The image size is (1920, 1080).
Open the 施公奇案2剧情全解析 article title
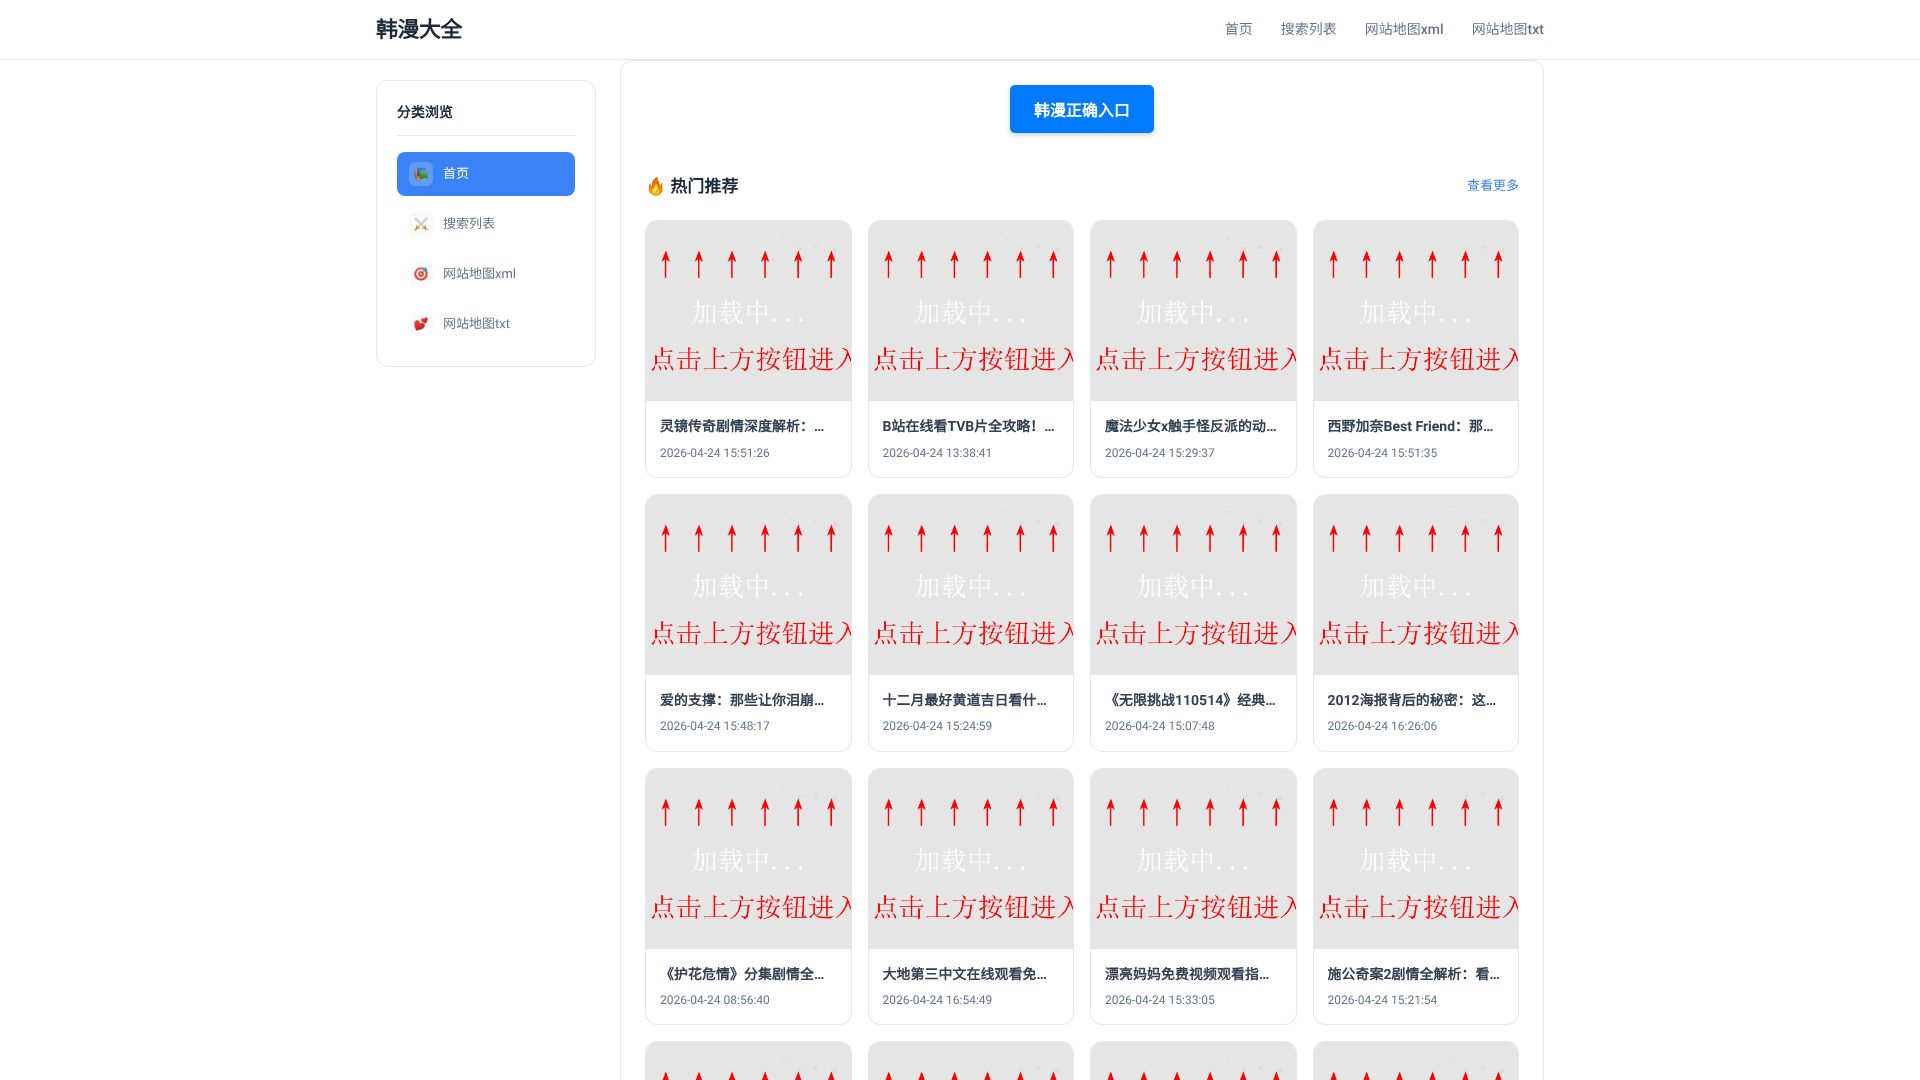tap(1413, 974)
